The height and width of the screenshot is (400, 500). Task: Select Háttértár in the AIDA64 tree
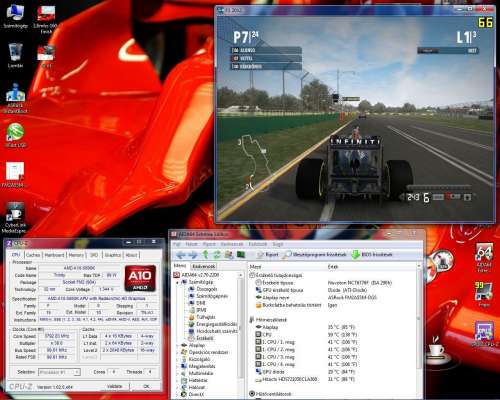(194, 380)
